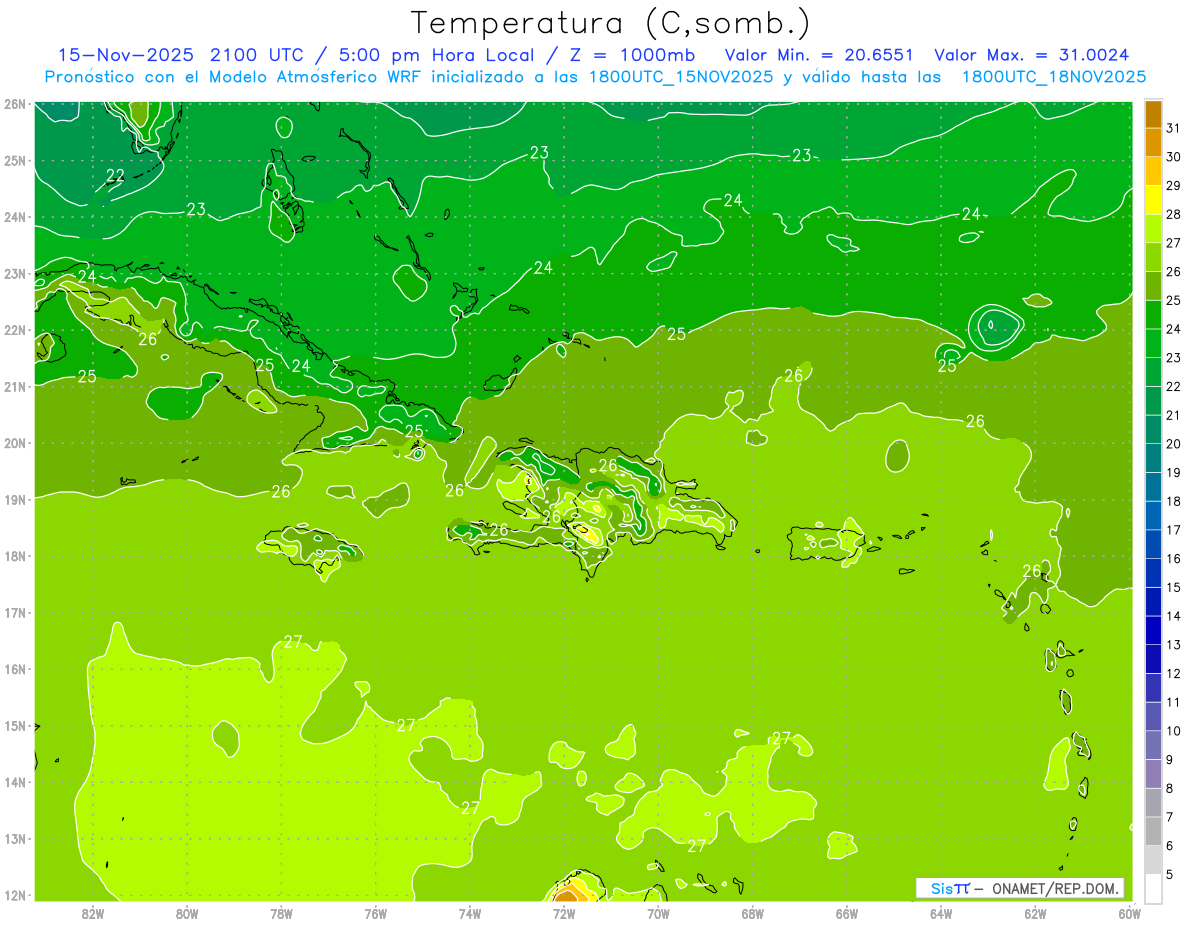Click the dark orange colorbar segment above 31
1200x927 pixels.
[1153, 114]
